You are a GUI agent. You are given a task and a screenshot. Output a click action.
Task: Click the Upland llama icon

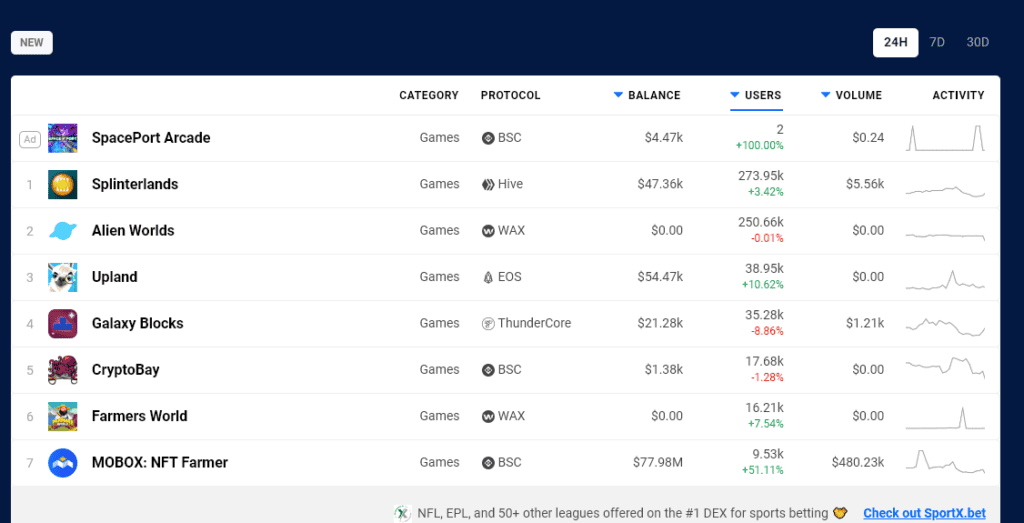(x=63, y=277)
